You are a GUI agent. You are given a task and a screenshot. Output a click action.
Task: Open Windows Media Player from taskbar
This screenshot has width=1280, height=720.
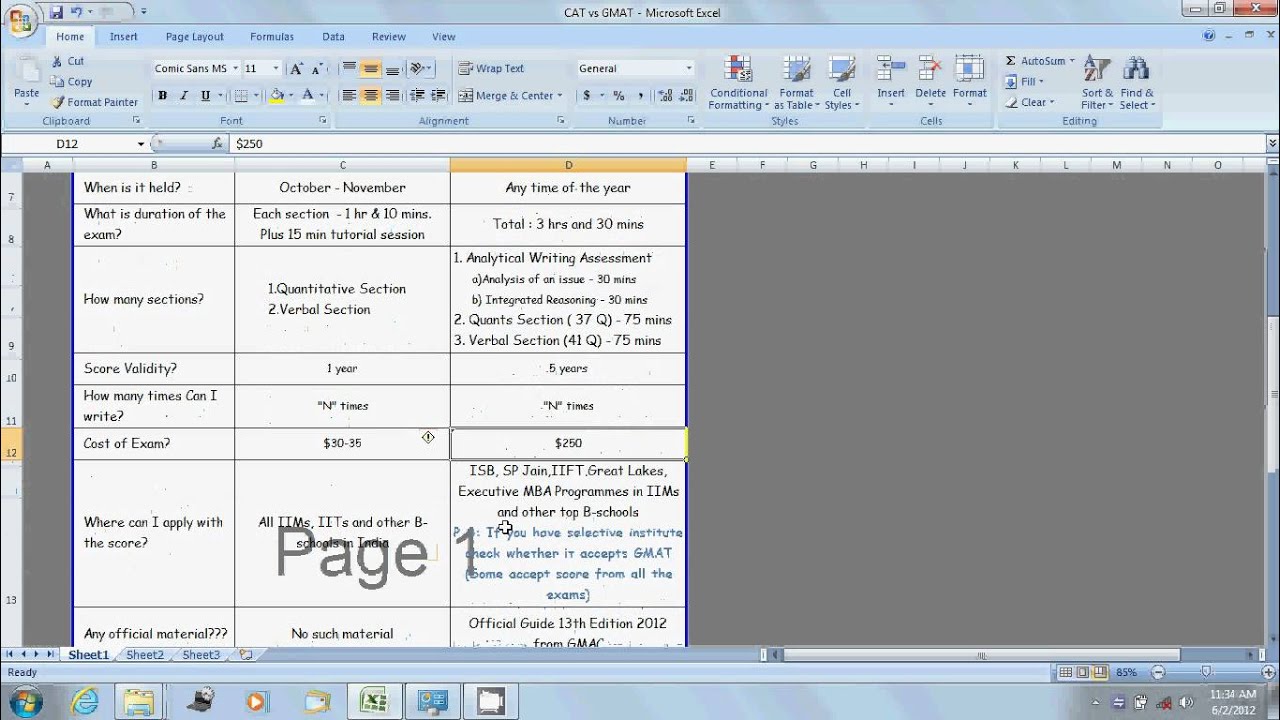point(256,701)
